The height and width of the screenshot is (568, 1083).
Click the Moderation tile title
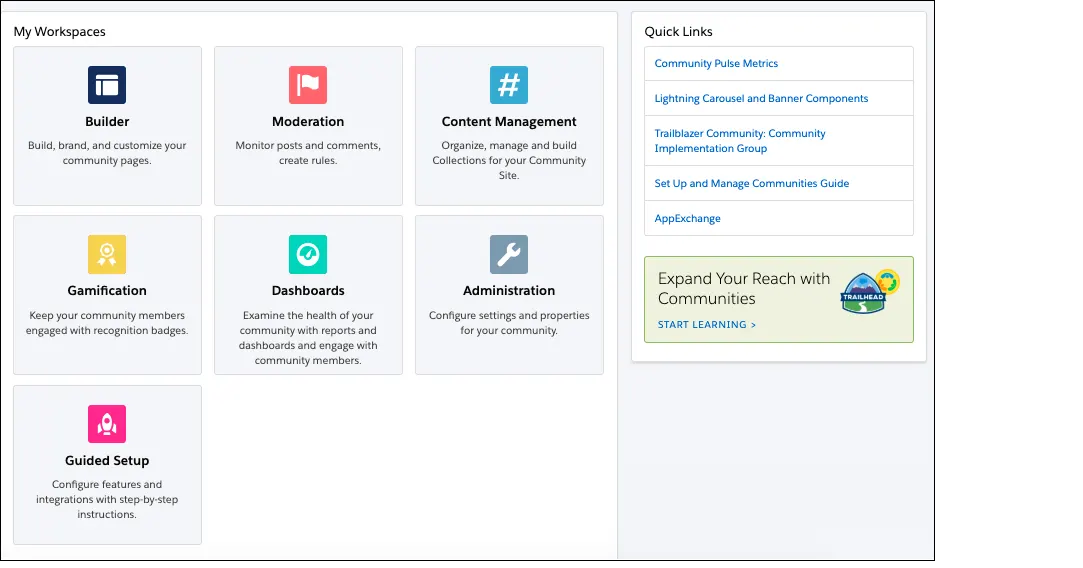(x=308, y=122)
